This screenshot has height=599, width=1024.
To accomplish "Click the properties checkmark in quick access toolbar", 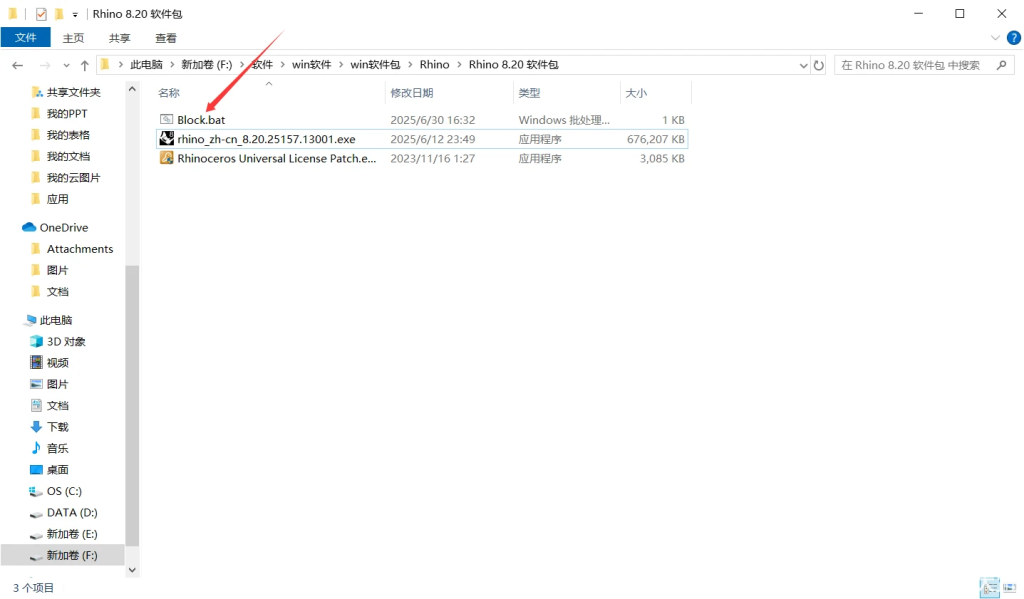I will (x=41, y=14).
